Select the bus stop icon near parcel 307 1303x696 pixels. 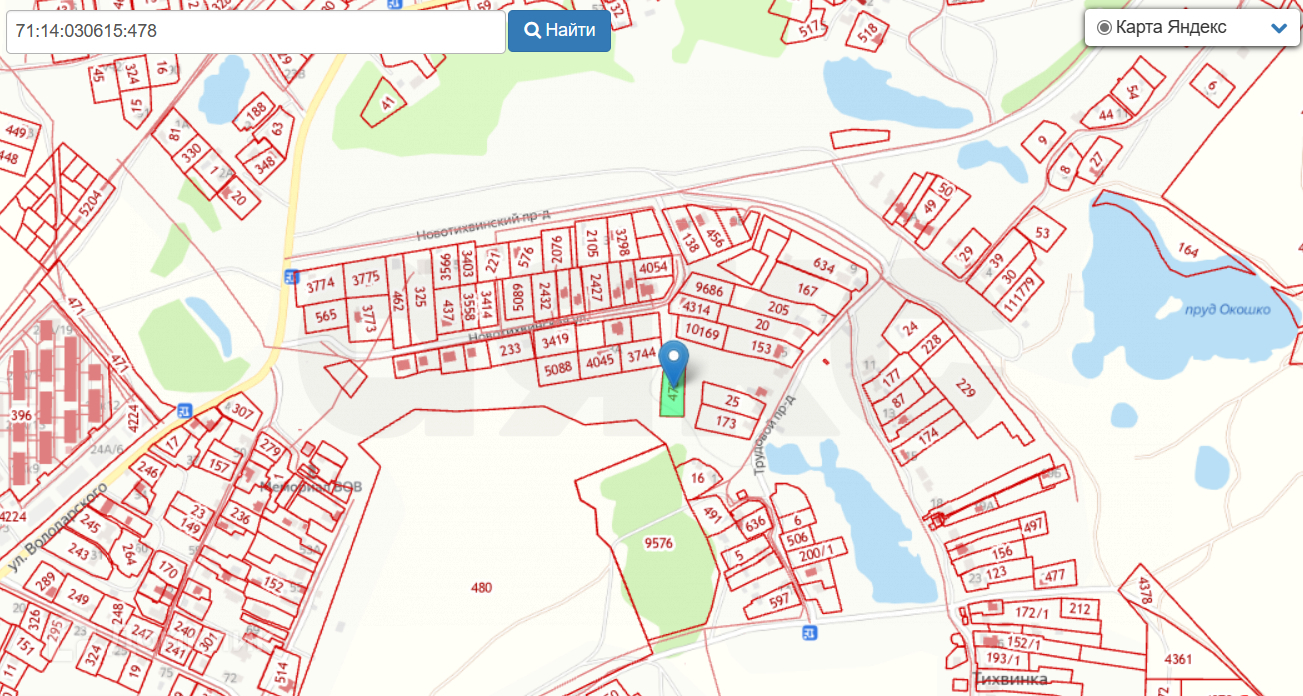tap(184, 410)
